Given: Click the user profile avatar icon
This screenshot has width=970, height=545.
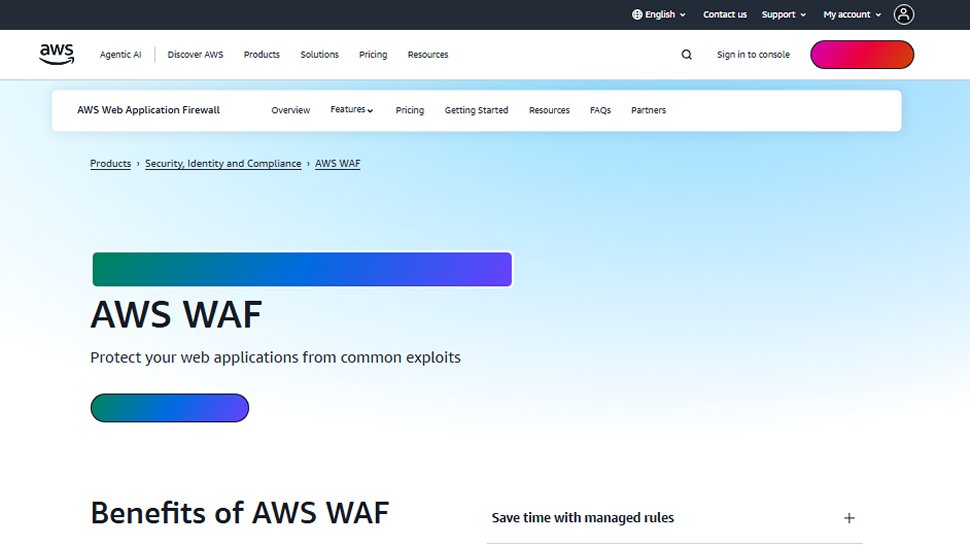Looking at the screenshot, I should (x=904, y=14).
